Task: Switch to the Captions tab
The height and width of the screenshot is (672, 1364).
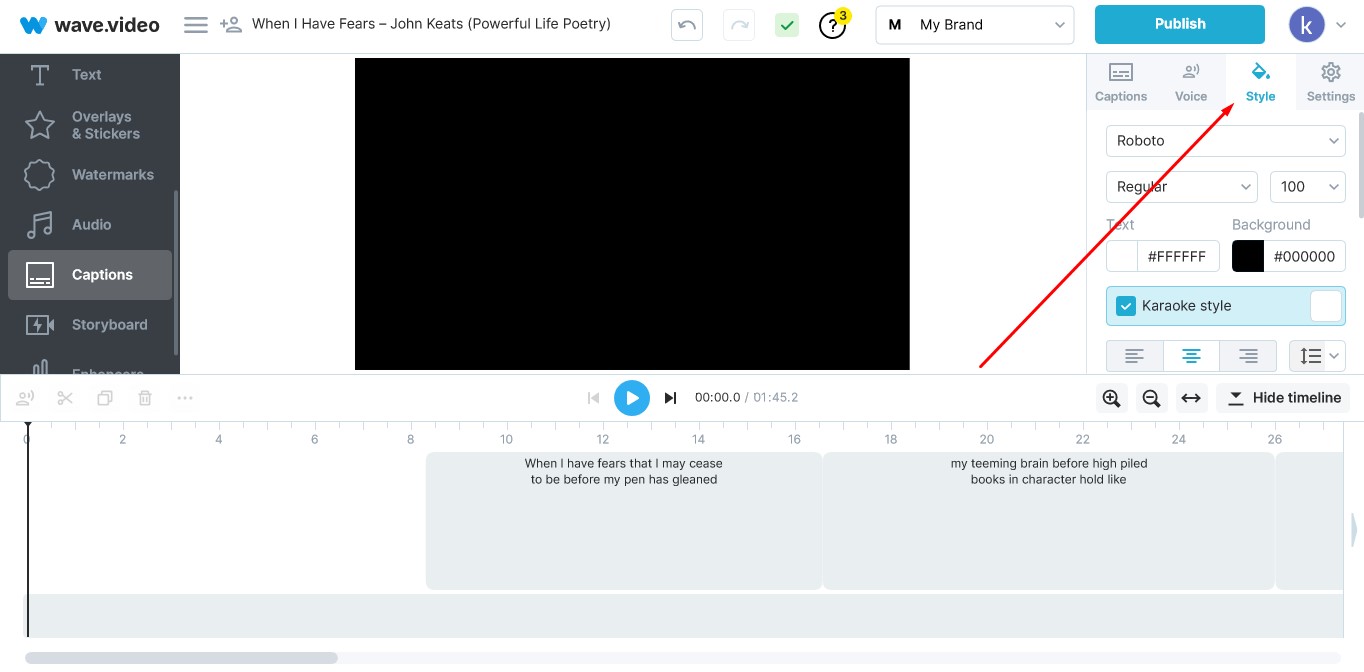Action: point(1121,82)
